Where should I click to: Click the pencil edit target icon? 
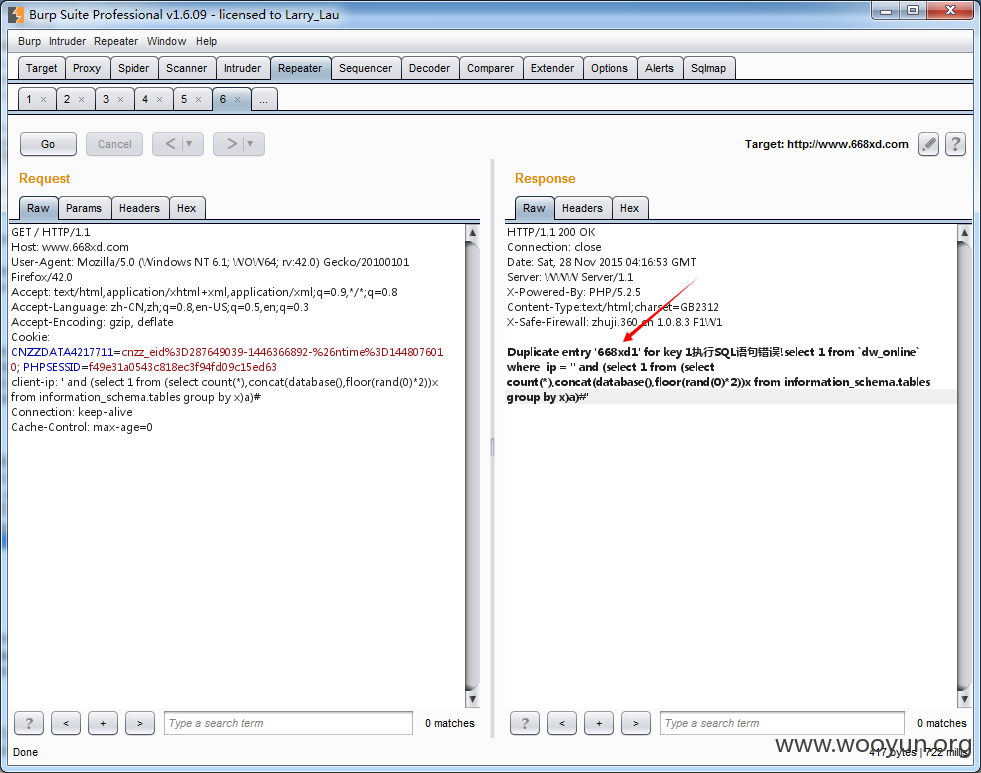(928, 144)
